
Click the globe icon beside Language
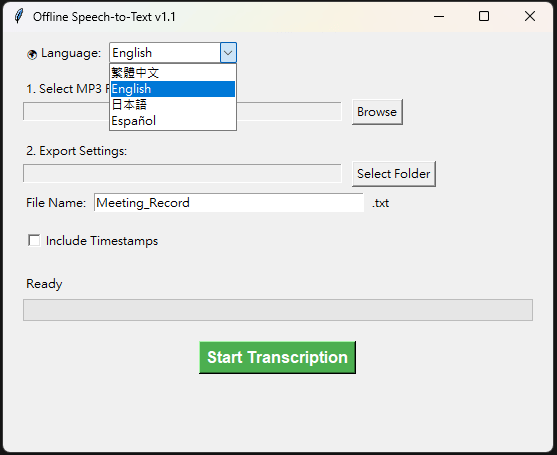(32, 54)
